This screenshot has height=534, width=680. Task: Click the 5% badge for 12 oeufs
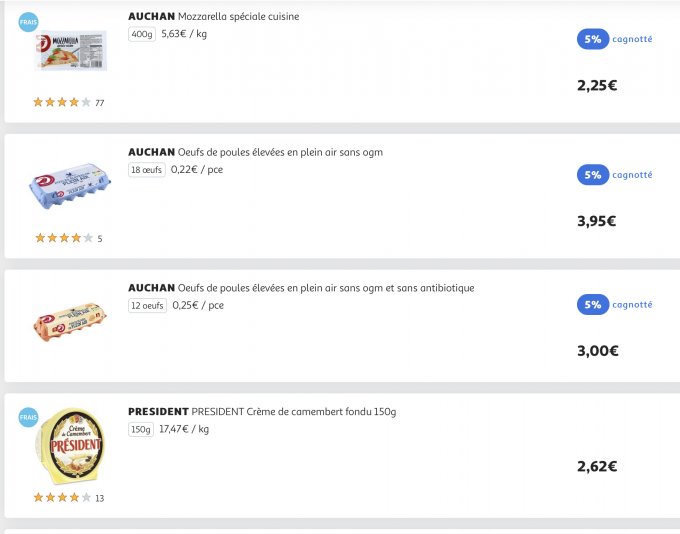(593, 305)
